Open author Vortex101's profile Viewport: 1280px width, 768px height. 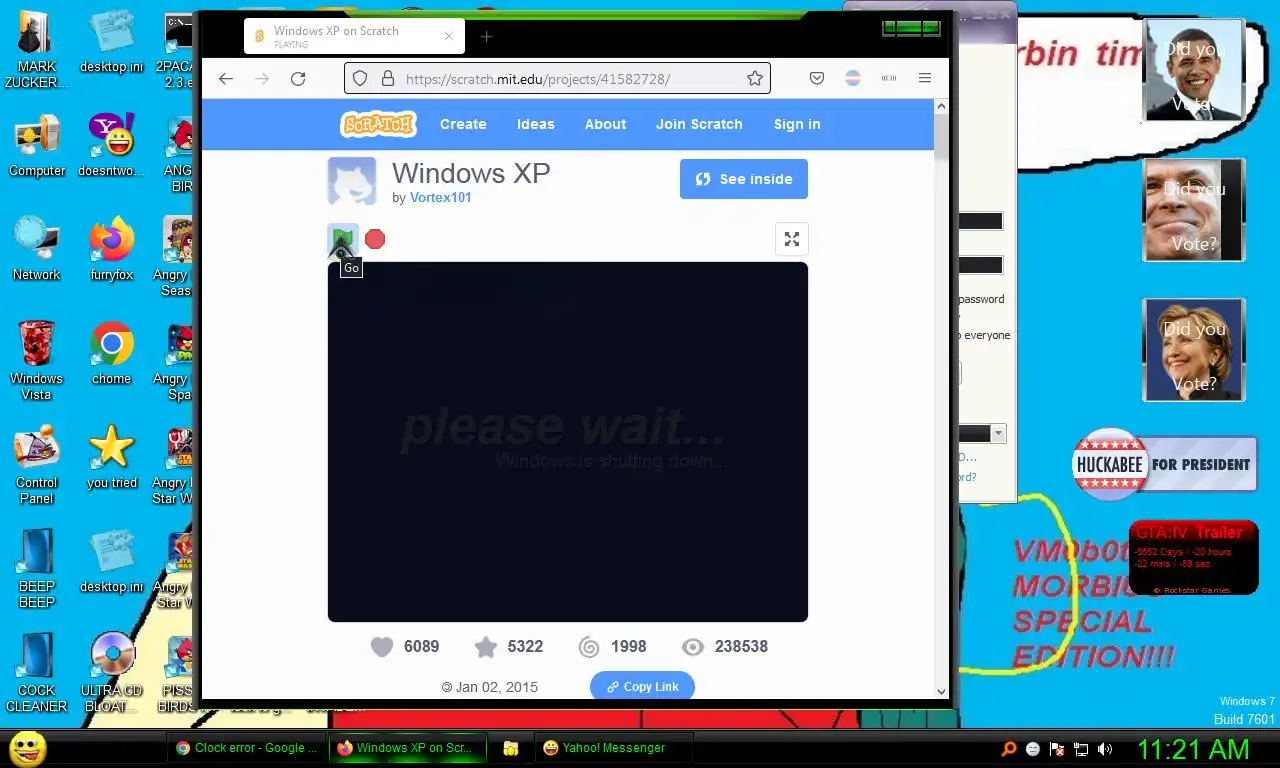pos(440,197)
